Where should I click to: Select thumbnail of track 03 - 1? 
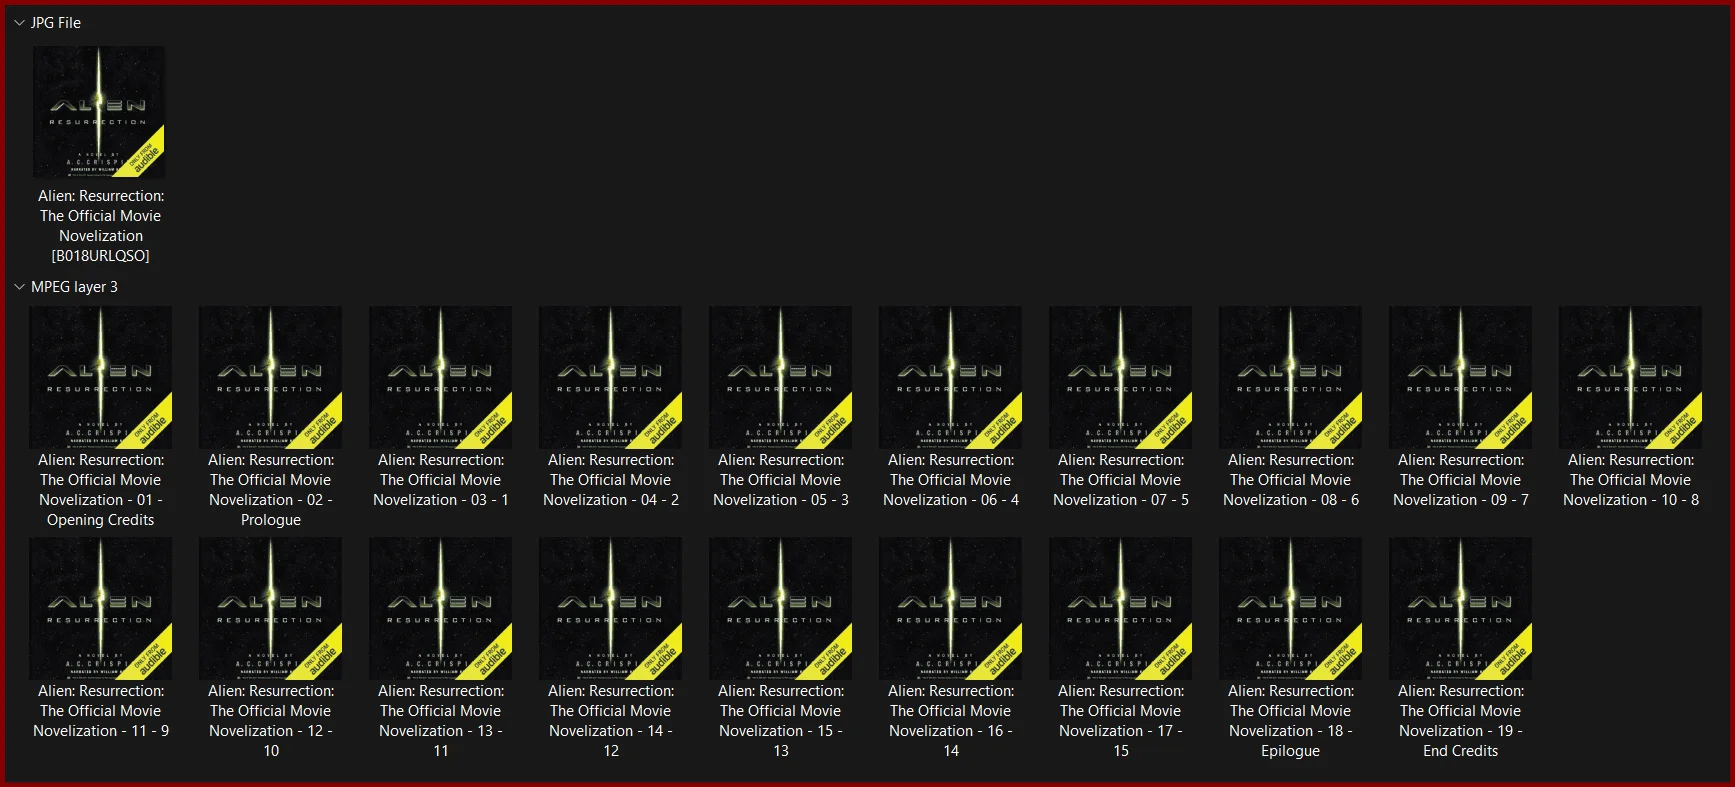[441, 377]
